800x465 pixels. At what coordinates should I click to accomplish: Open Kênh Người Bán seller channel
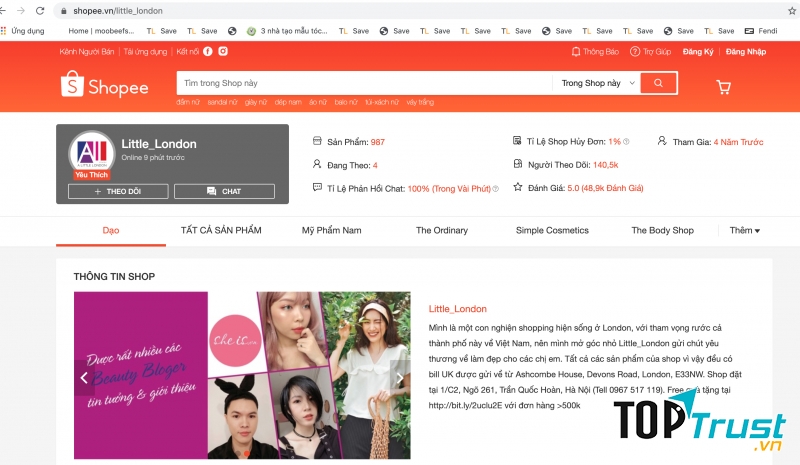(x=87, y=52)
